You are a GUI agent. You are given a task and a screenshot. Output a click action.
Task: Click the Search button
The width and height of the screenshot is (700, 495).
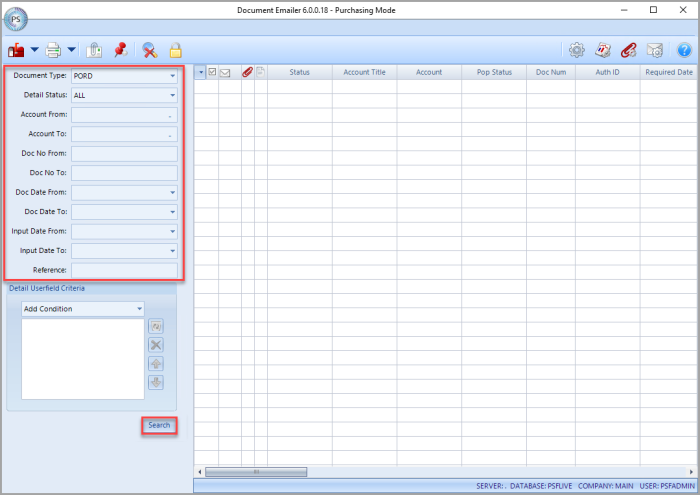pyautogui.click(x=159, y=425)
